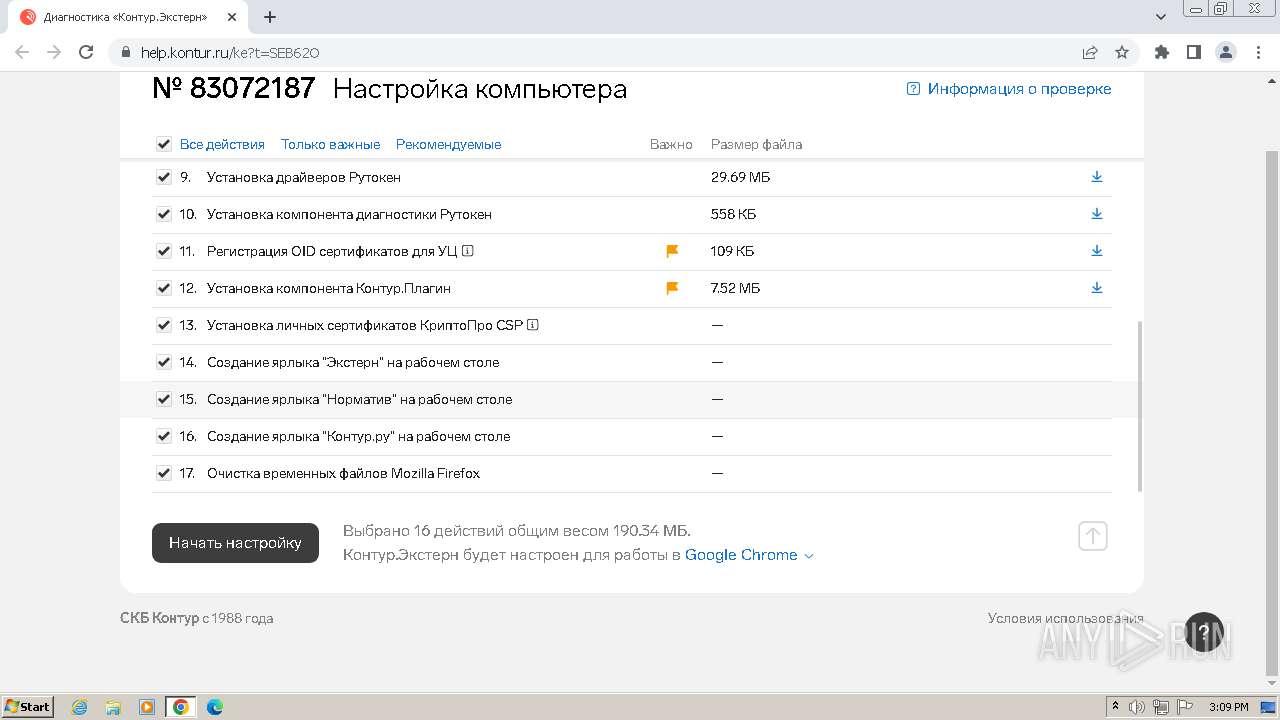
Task: Uncheck row 9 'Установка драйверов Рутокен'
Action: [x=164, y=177]
